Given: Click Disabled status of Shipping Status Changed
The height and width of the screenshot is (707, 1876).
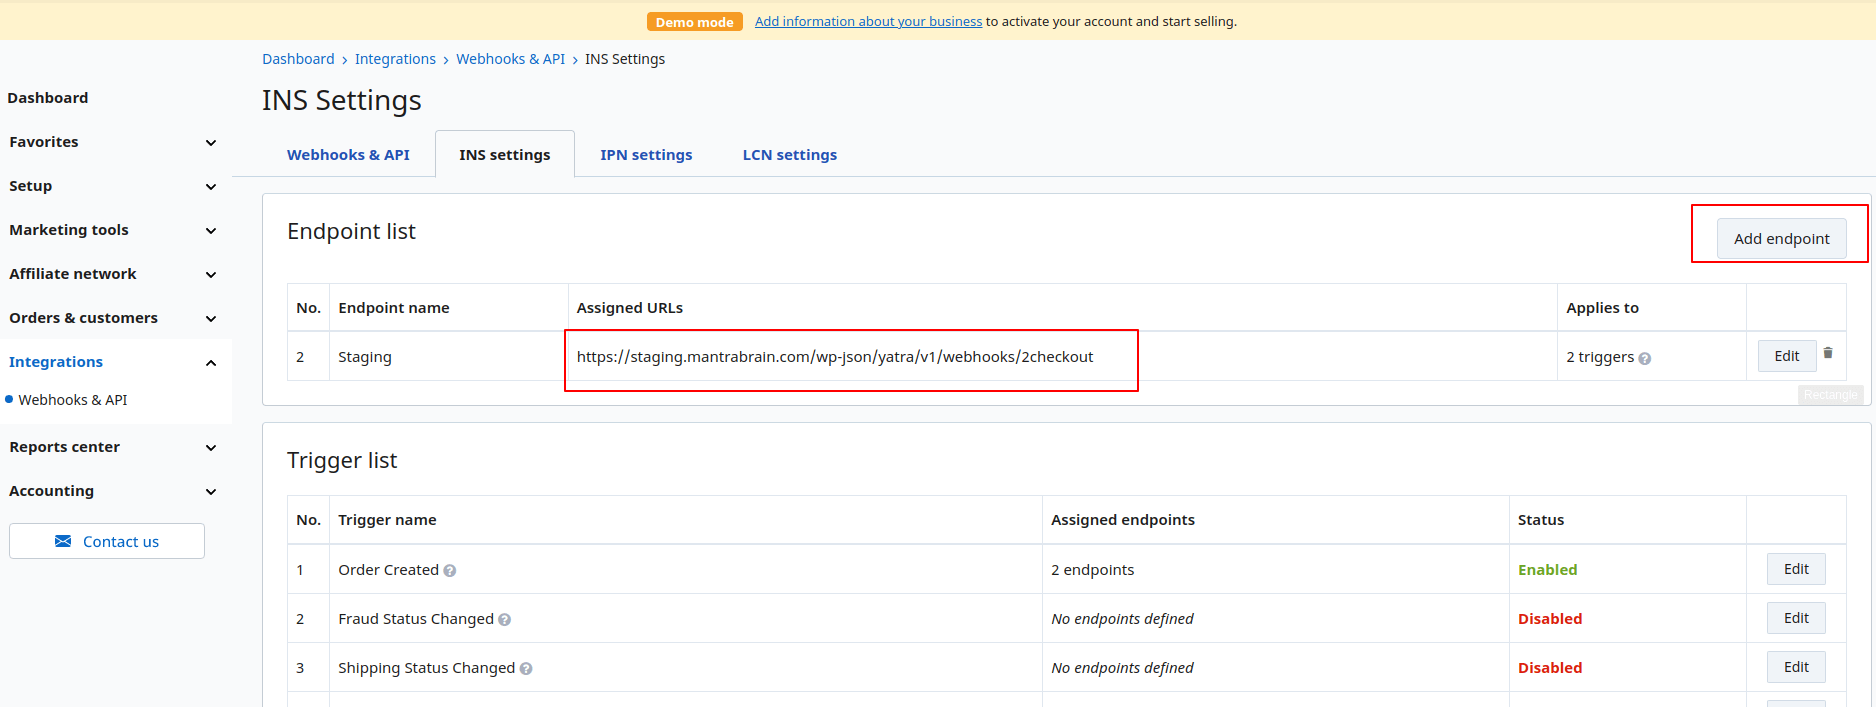Looking at the screenshot, I should click(1550, 668).
